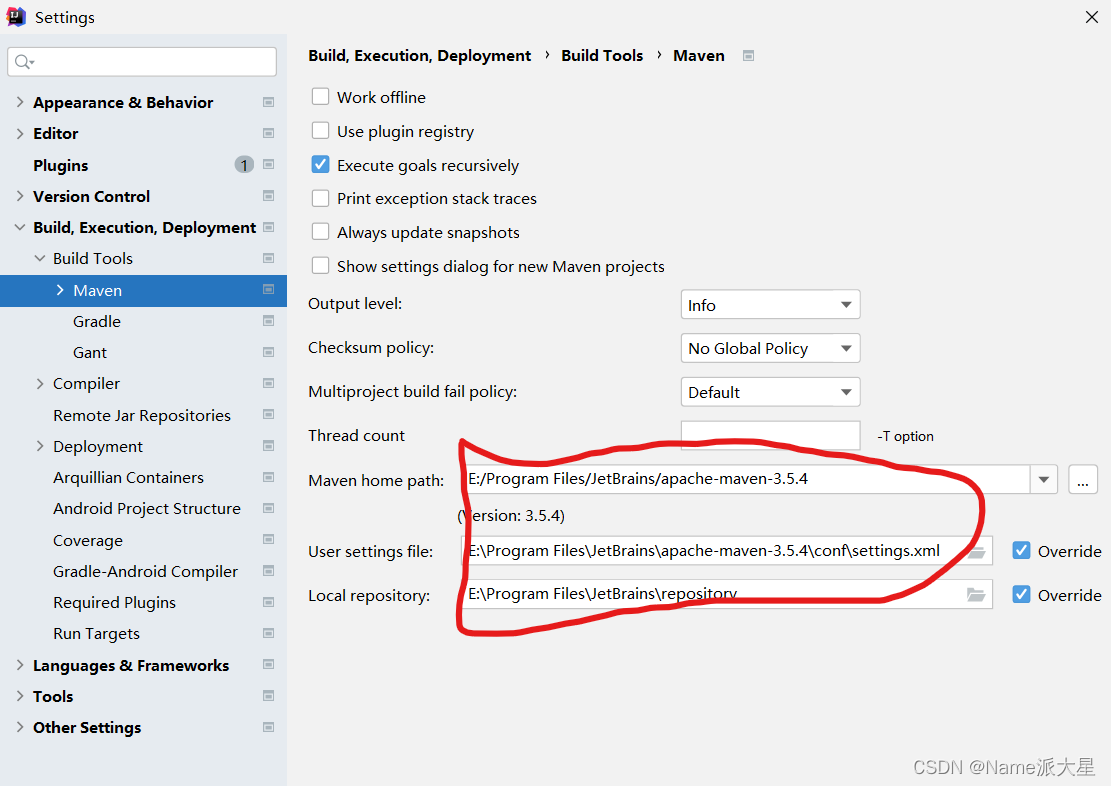
Task: Click folder icon in Local repository field
Action: click(976, 595)
